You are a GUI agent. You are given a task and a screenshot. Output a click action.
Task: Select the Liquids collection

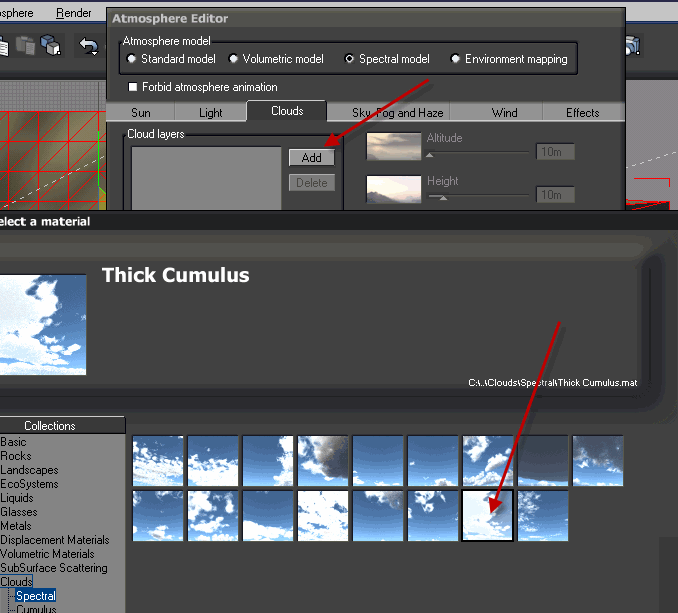pos(17,498)
